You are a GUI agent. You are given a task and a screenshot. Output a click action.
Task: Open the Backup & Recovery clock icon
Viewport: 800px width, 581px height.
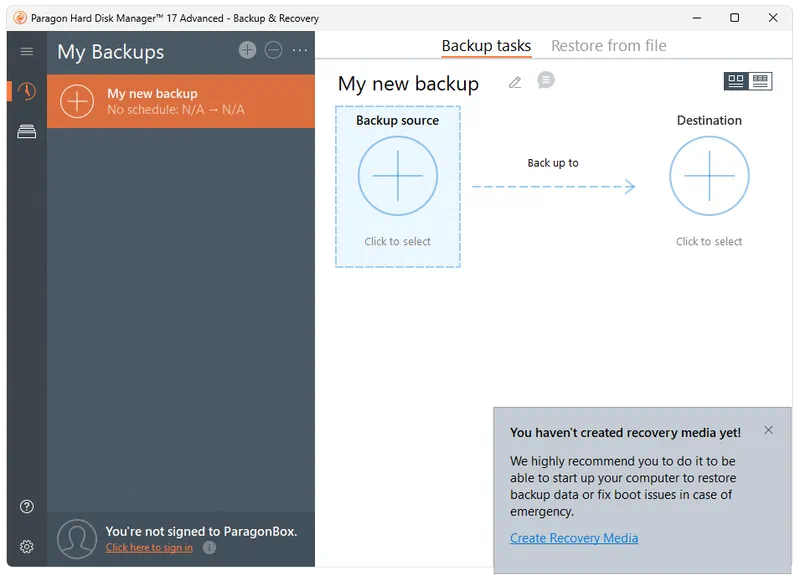tap(27, 92)
